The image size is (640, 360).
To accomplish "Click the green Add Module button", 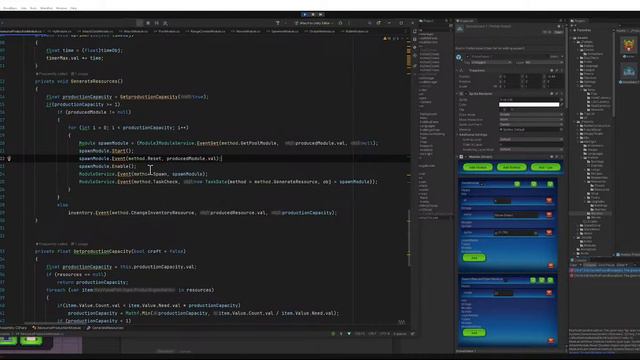I will 477,167.
